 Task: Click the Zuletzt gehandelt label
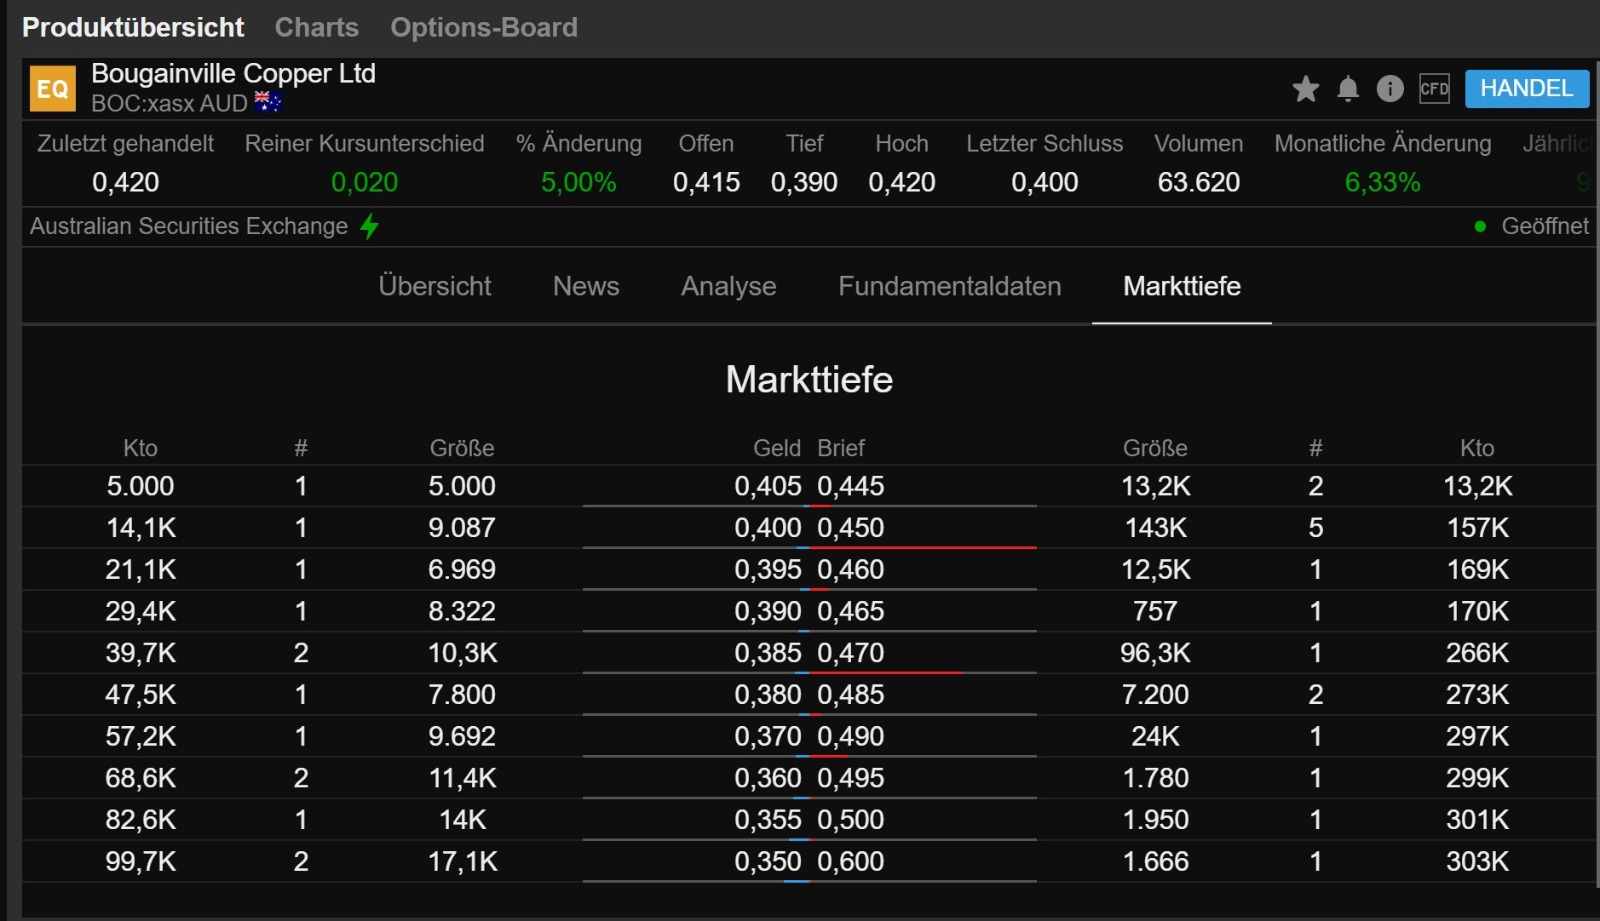[126, 143]
